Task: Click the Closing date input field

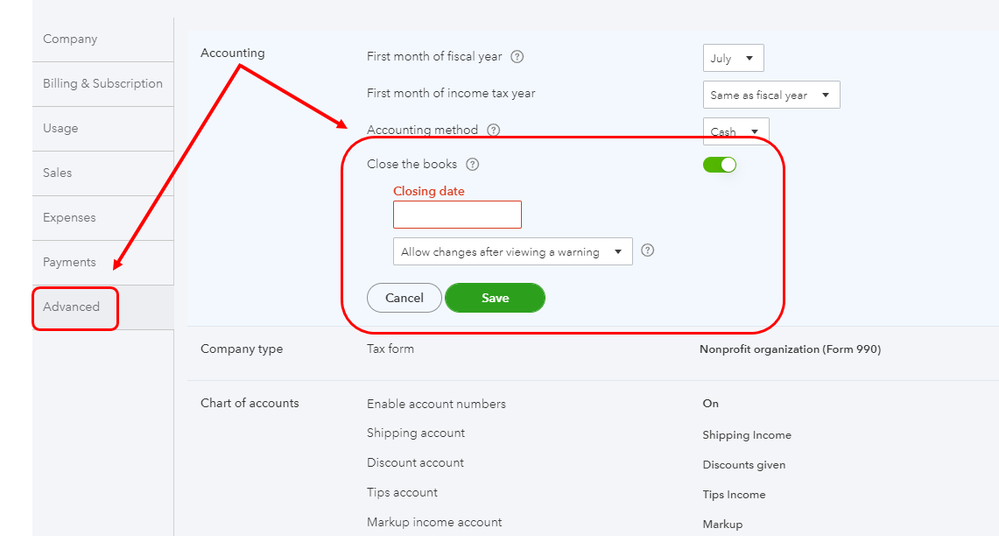Action: pyautogui.click(x=457, y=215)
